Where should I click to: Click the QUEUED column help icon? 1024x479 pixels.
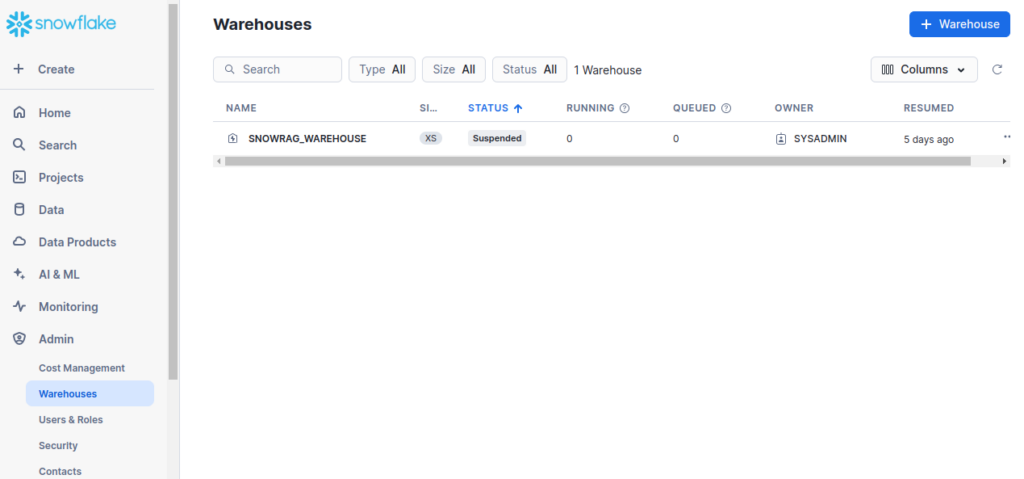(726, 108)
